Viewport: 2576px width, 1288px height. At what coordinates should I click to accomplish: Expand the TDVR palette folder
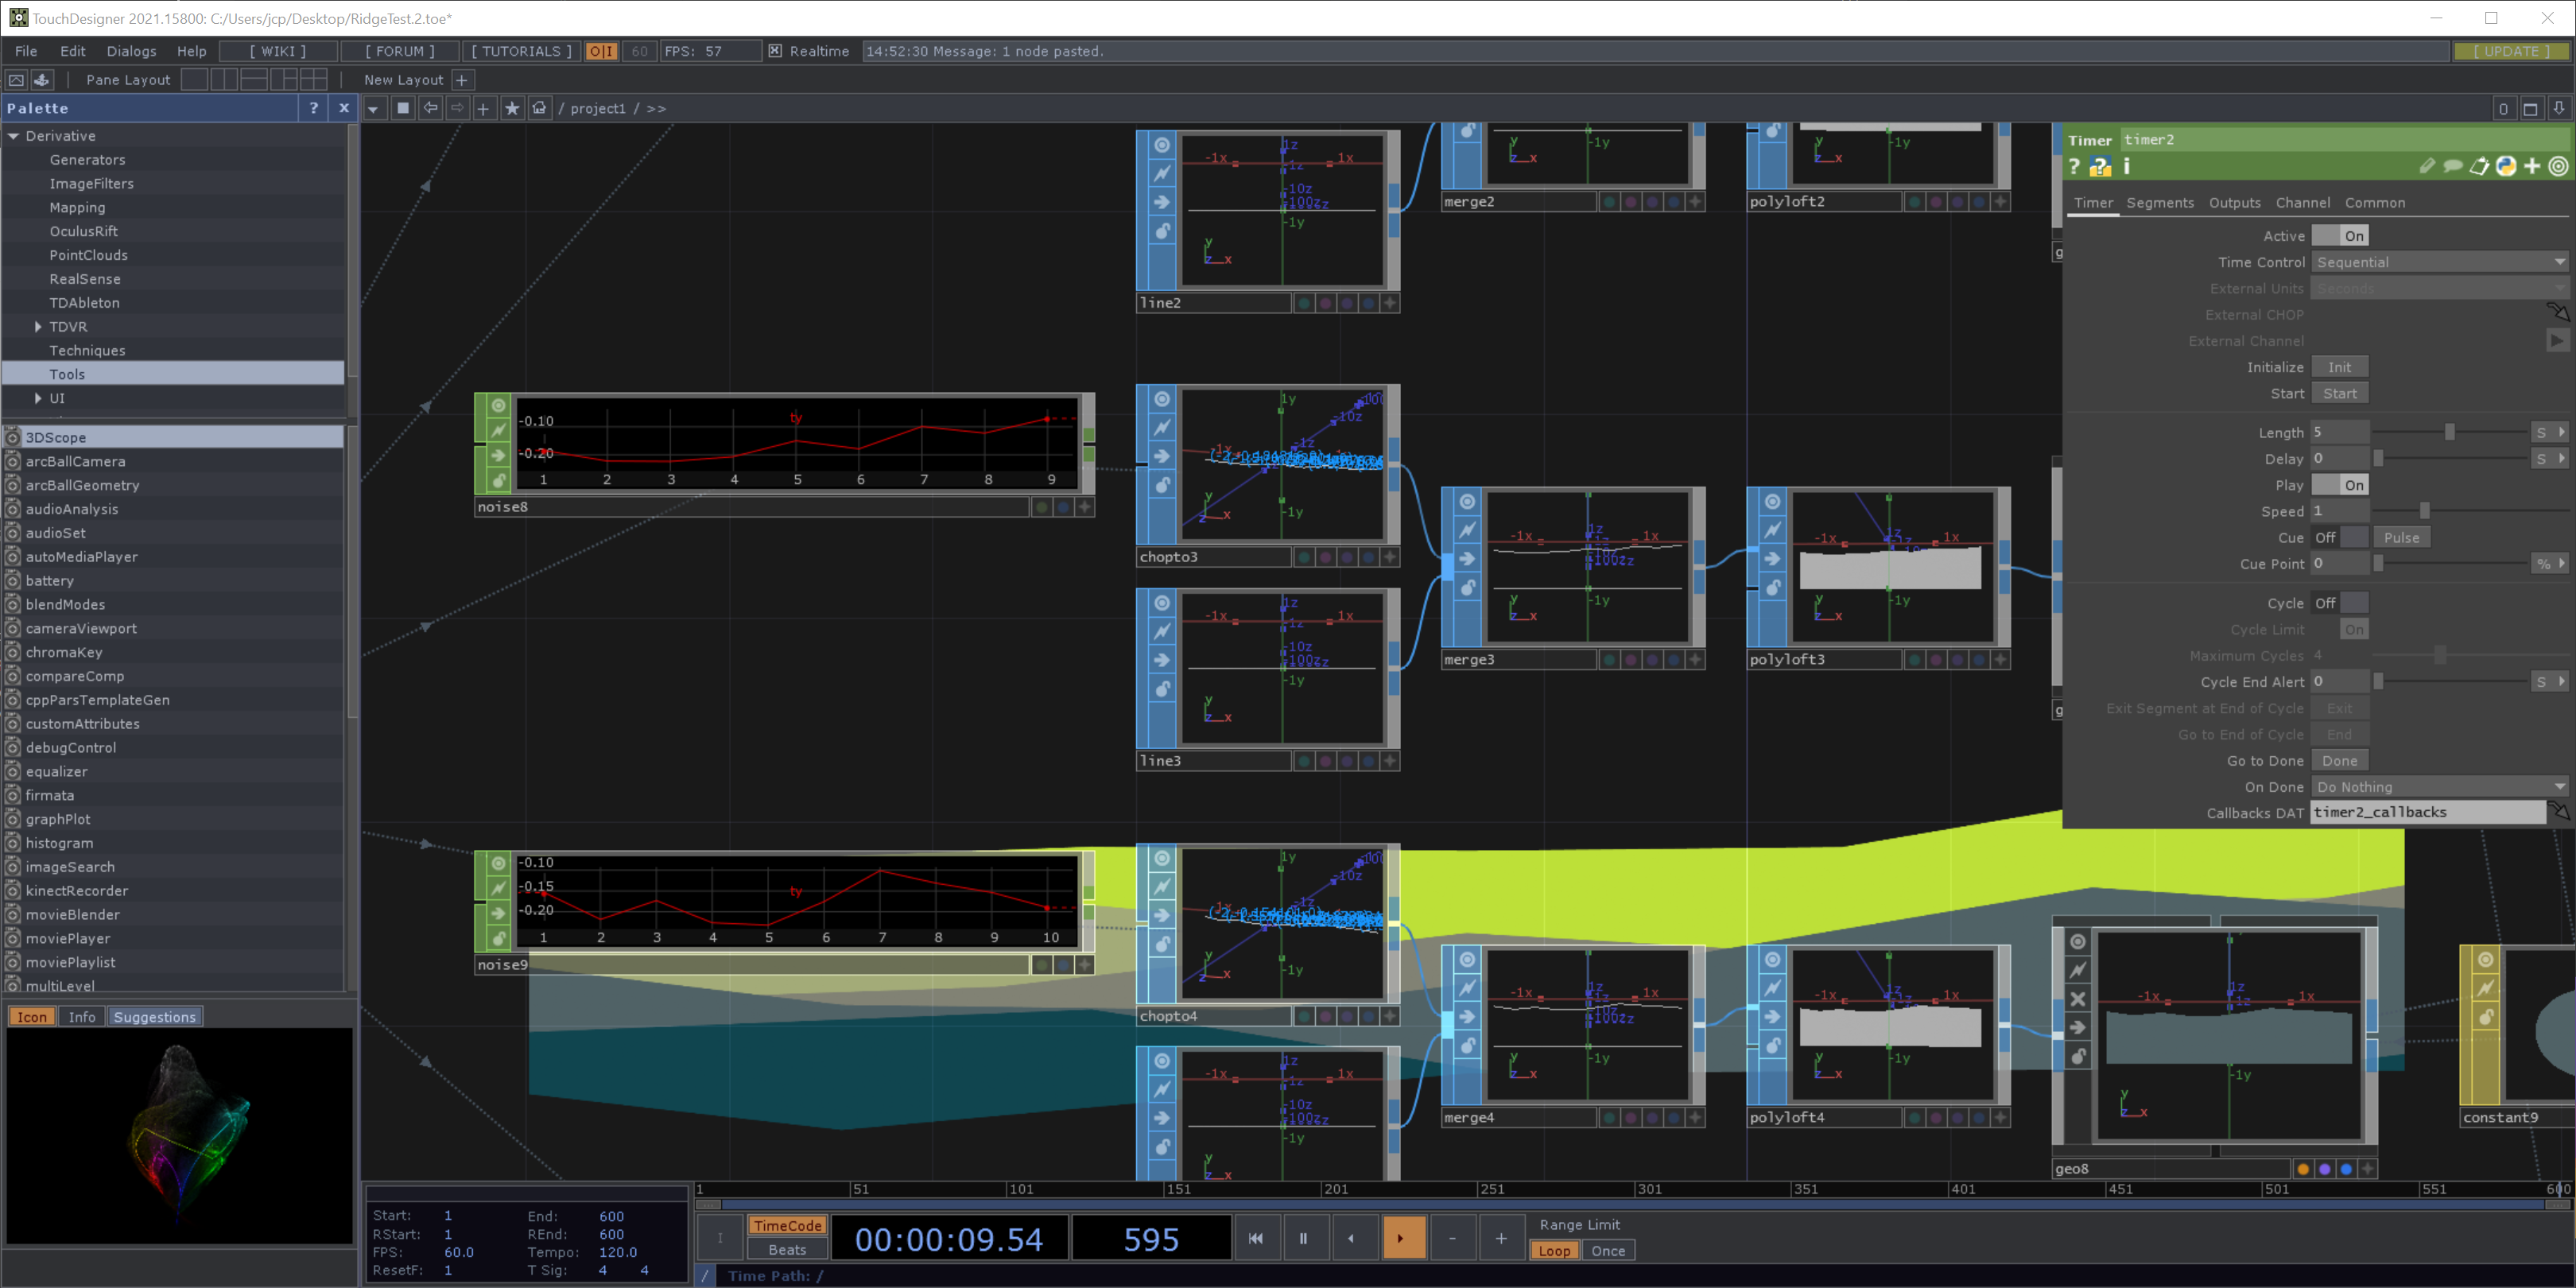[38, 327]
